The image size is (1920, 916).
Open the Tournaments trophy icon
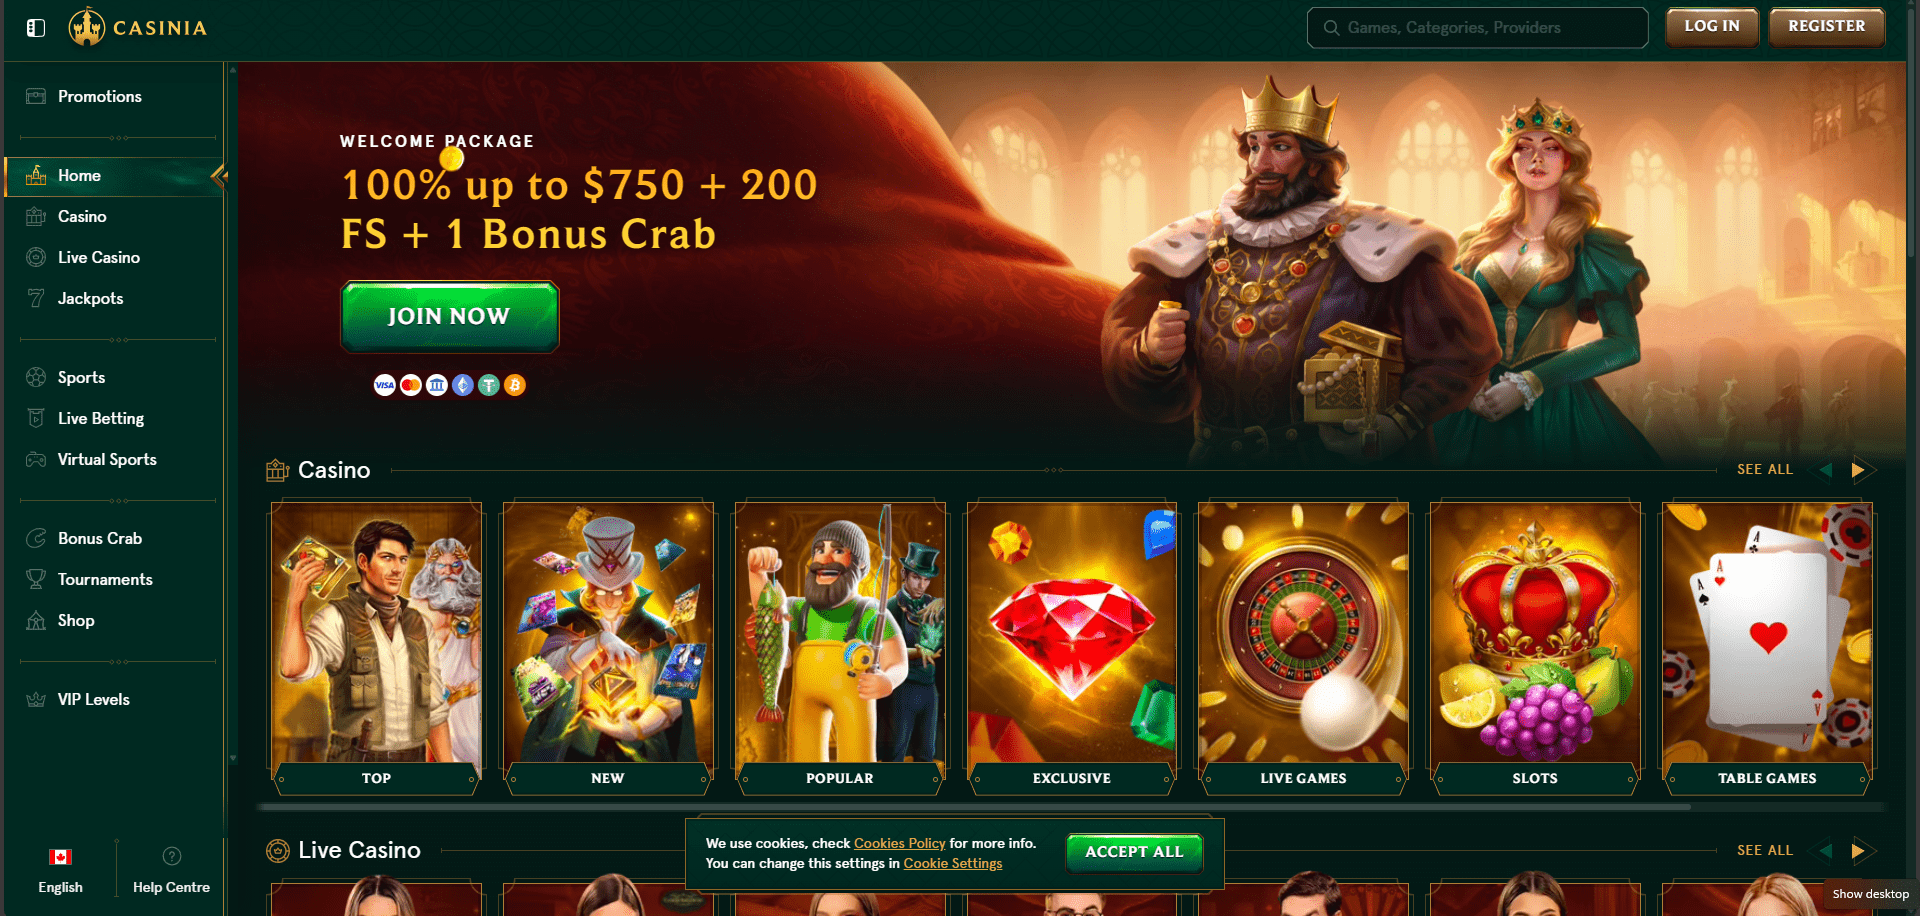pos(36,579)
